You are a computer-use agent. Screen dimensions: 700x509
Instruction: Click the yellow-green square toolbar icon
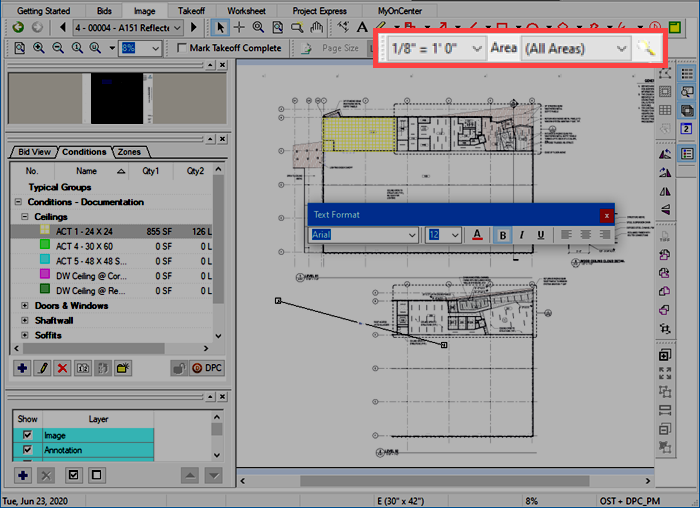[x=675, y=28]
